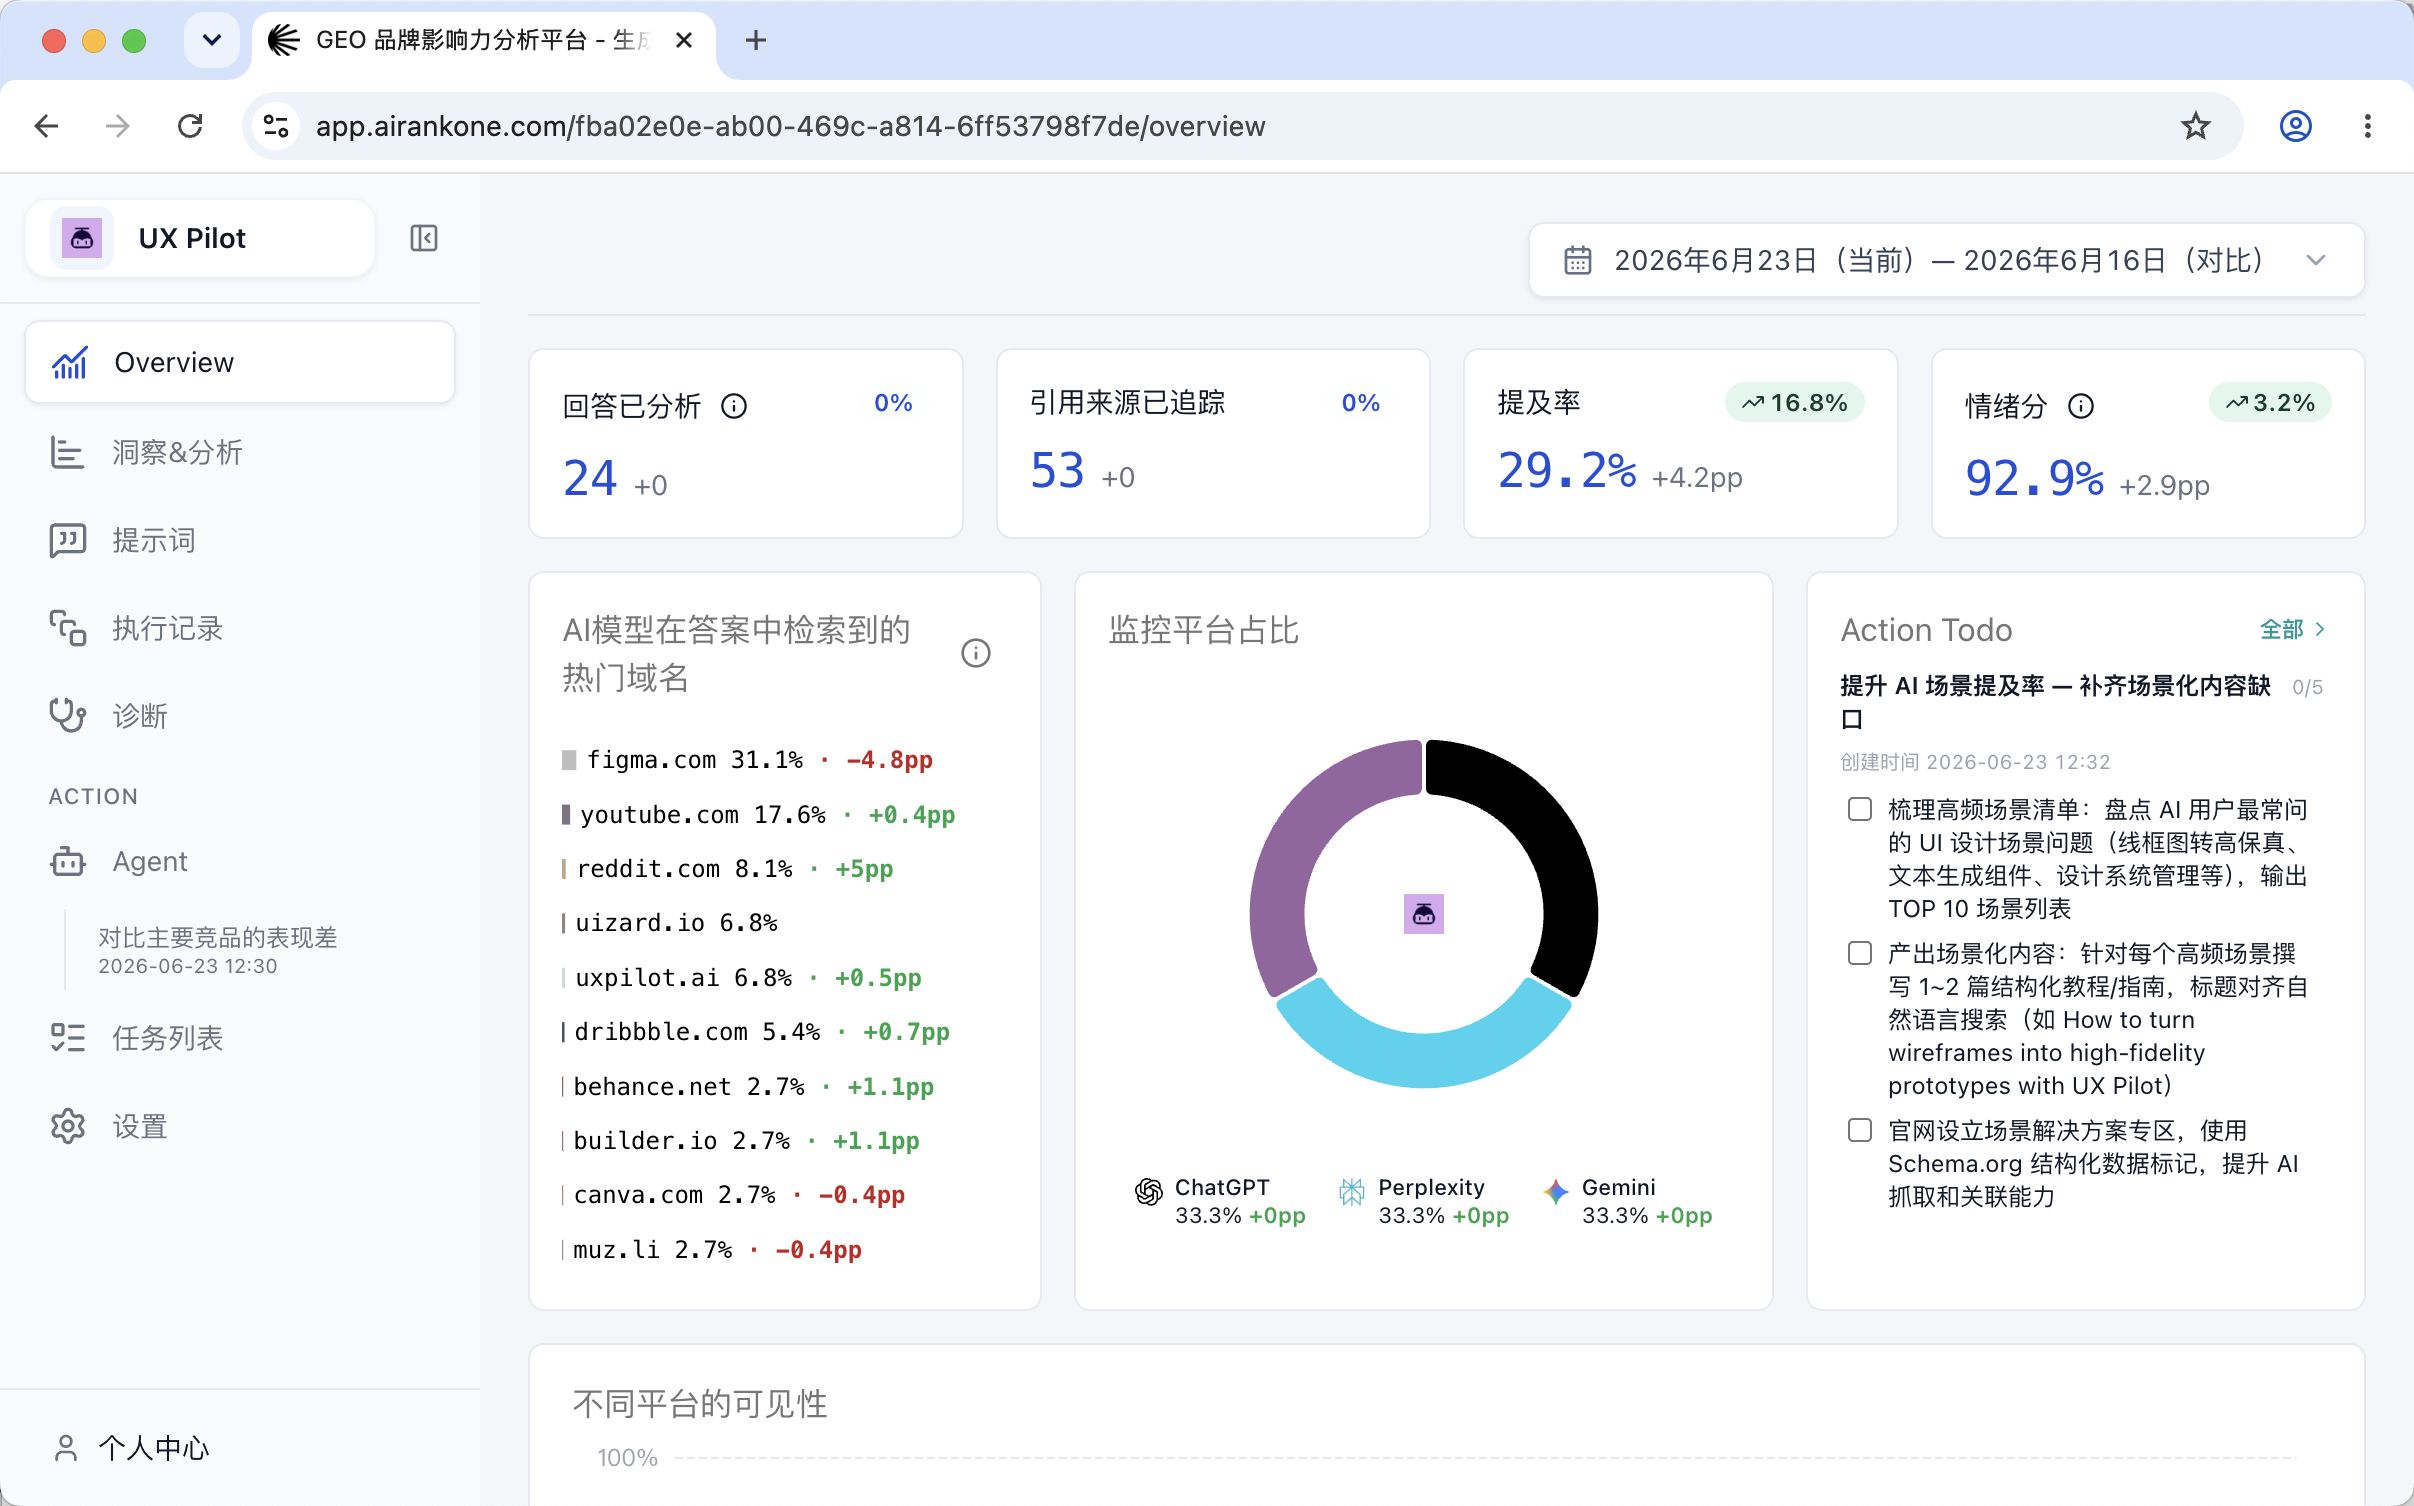The width and height of the screenshot is (2414, 1506).
Task: Expand the browser tab search dropdown
Action: [211, 40]
